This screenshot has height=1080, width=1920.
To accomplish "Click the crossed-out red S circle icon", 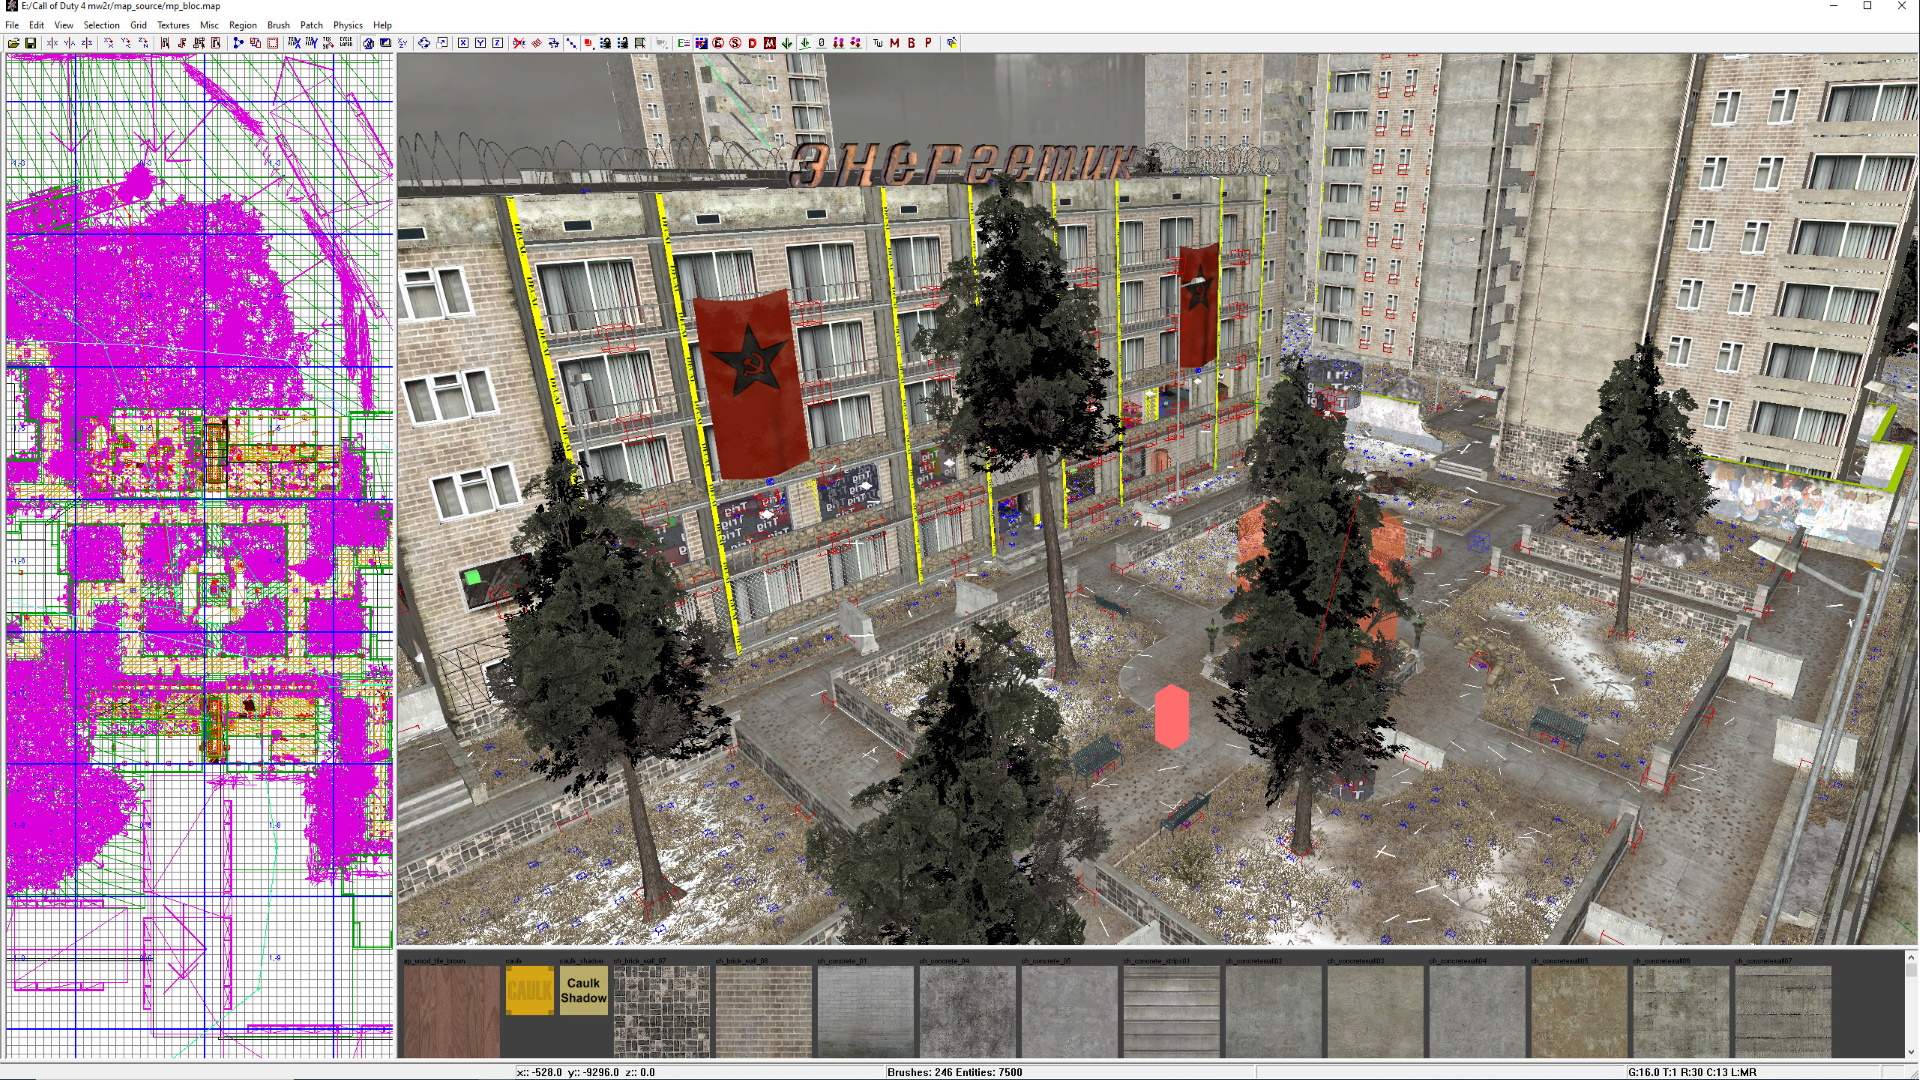I will point(735,43).
